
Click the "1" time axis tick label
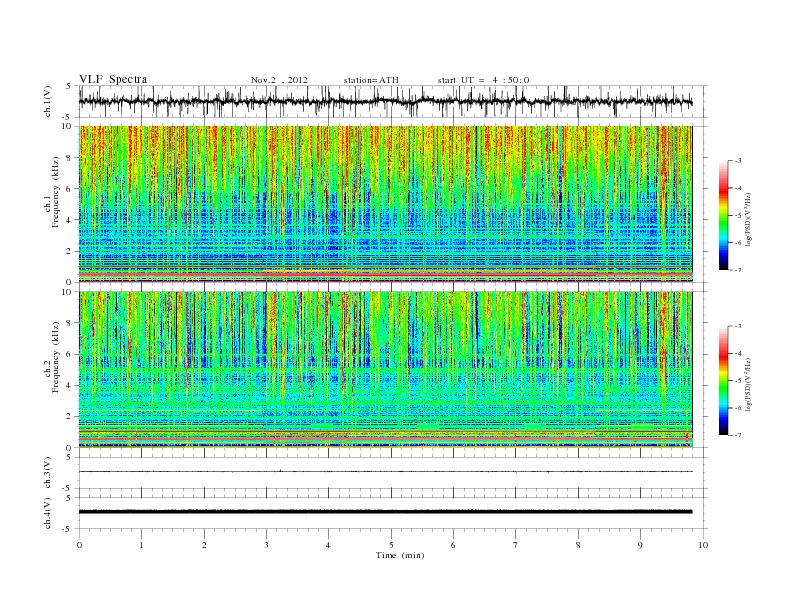[142, 545]
